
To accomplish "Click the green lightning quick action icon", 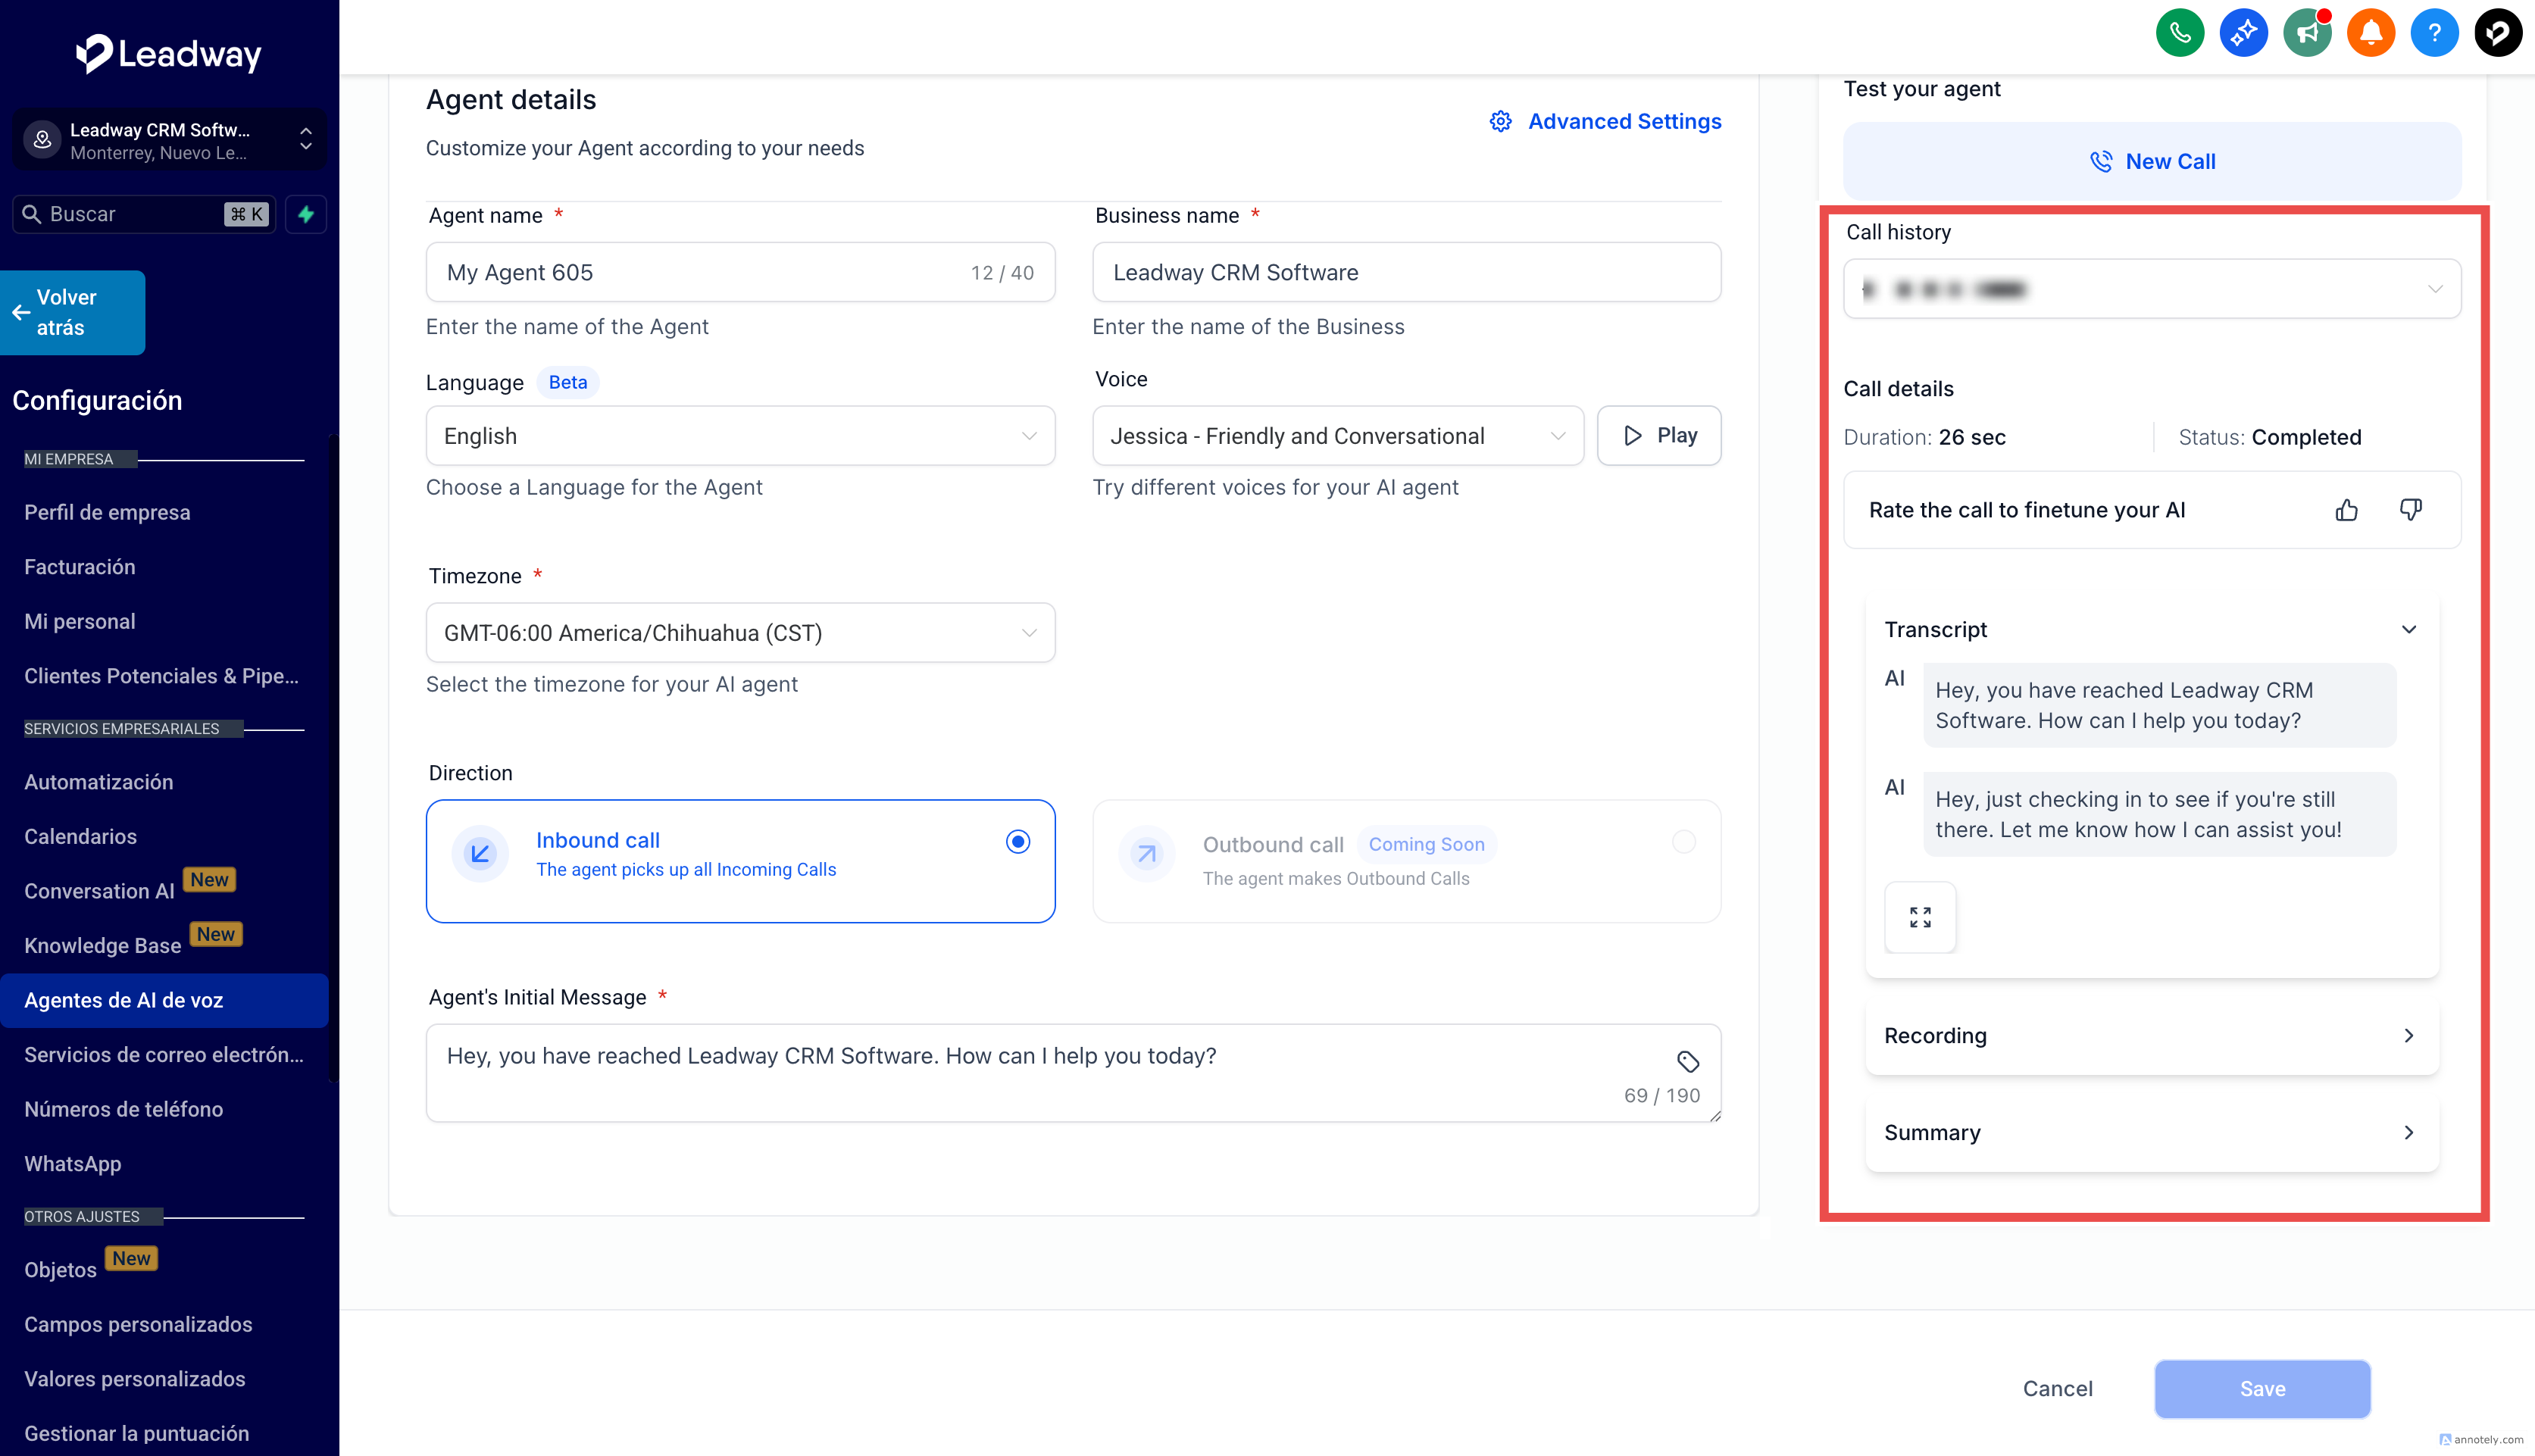I will coord(306,214).
